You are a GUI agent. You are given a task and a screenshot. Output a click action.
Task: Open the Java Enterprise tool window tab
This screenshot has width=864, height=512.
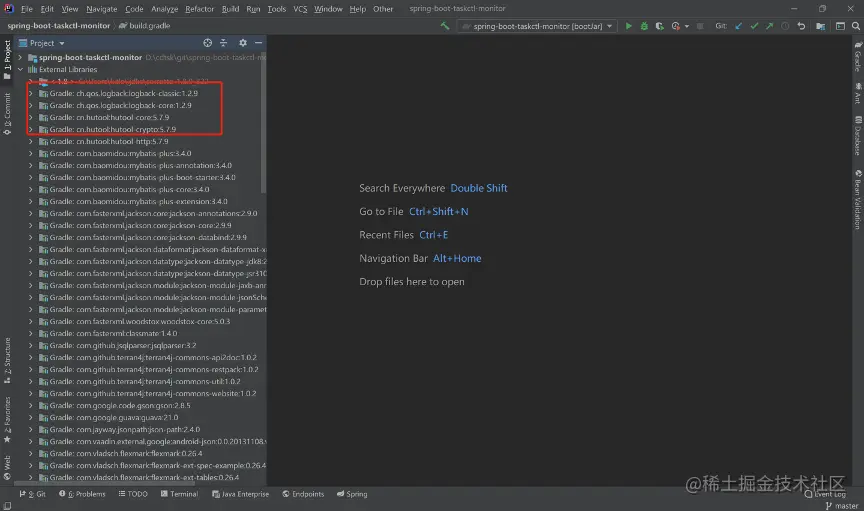click(240, 494)
